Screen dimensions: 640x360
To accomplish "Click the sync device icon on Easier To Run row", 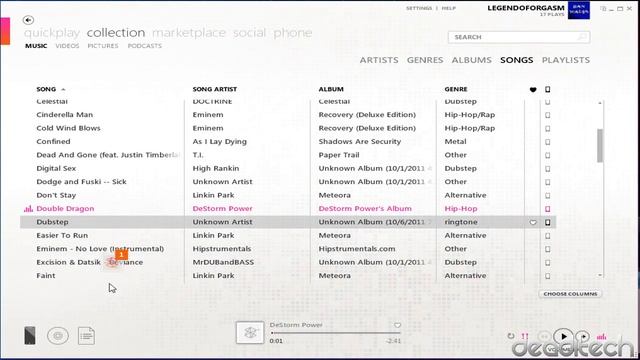I will coord(548,236).
